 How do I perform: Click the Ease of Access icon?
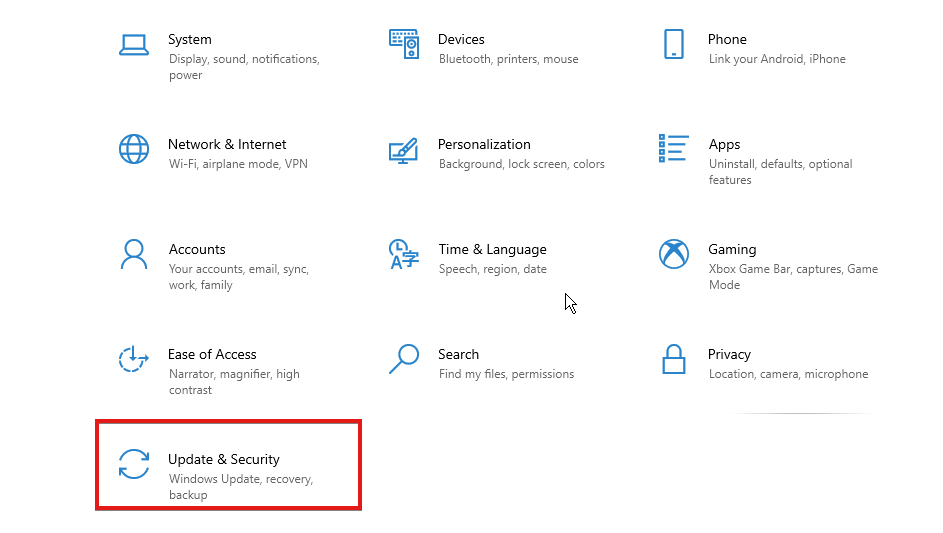coord(134,359)
